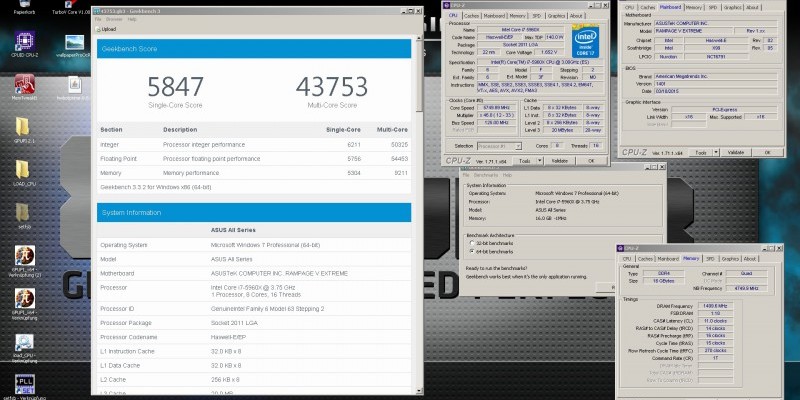Open the wallpaper image file on desktop
This screenshot has width=800, height=400.
pos(74,44)
